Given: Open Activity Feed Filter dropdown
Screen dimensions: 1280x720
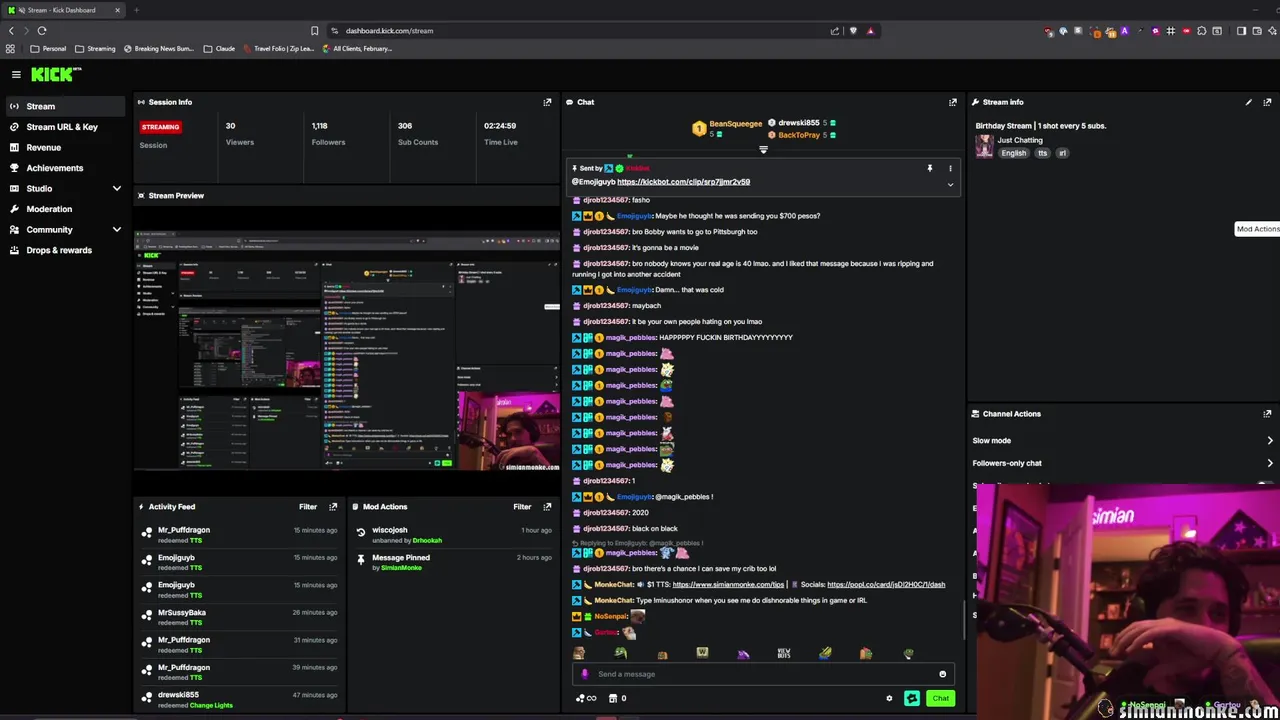Looking at the screenshot, I should click(307, 507).
